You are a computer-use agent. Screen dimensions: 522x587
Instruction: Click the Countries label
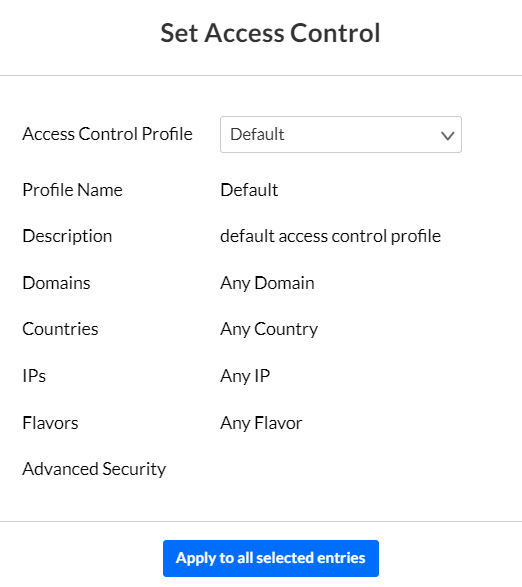click(x=60, y=329)
